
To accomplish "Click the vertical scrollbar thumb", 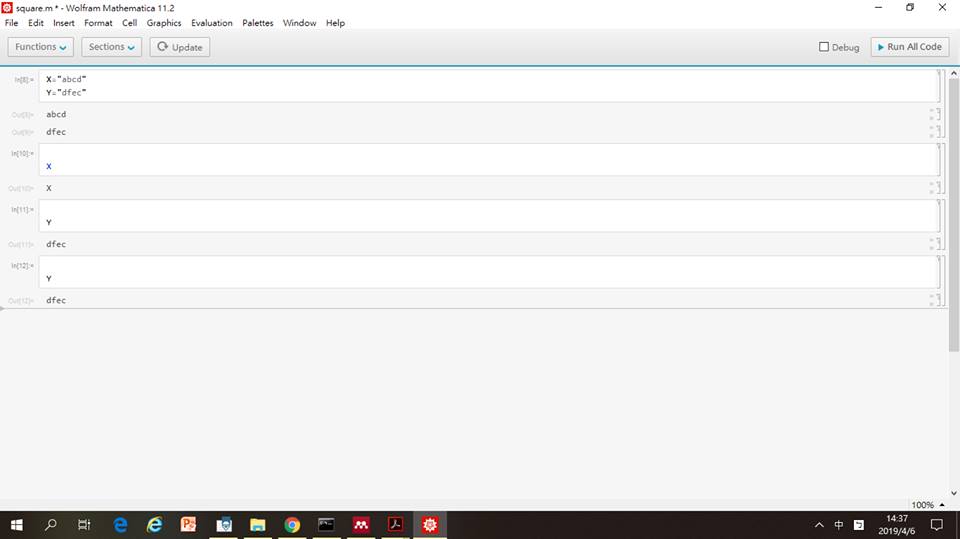I will coord(953,215).
